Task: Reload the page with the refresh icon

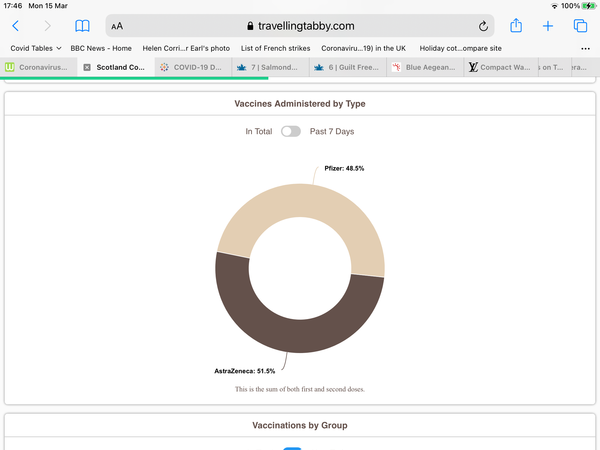Action: [483, 26]
